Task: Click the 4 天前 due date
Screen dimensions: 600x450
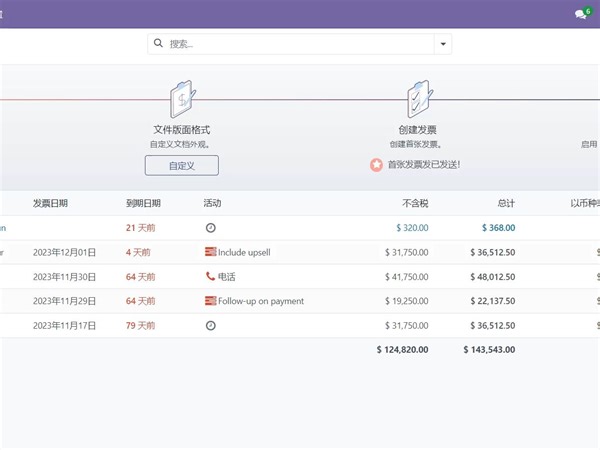Action: 138,253
